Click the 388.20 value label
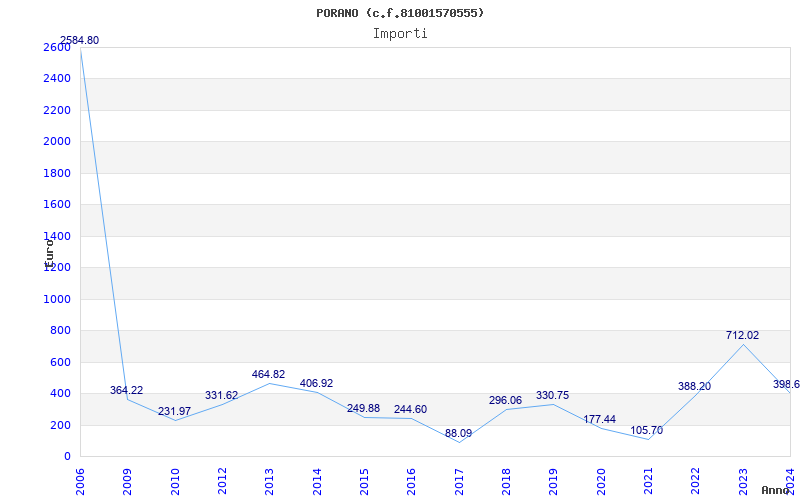This screenshot has width=800, height=500. (694, 387)
